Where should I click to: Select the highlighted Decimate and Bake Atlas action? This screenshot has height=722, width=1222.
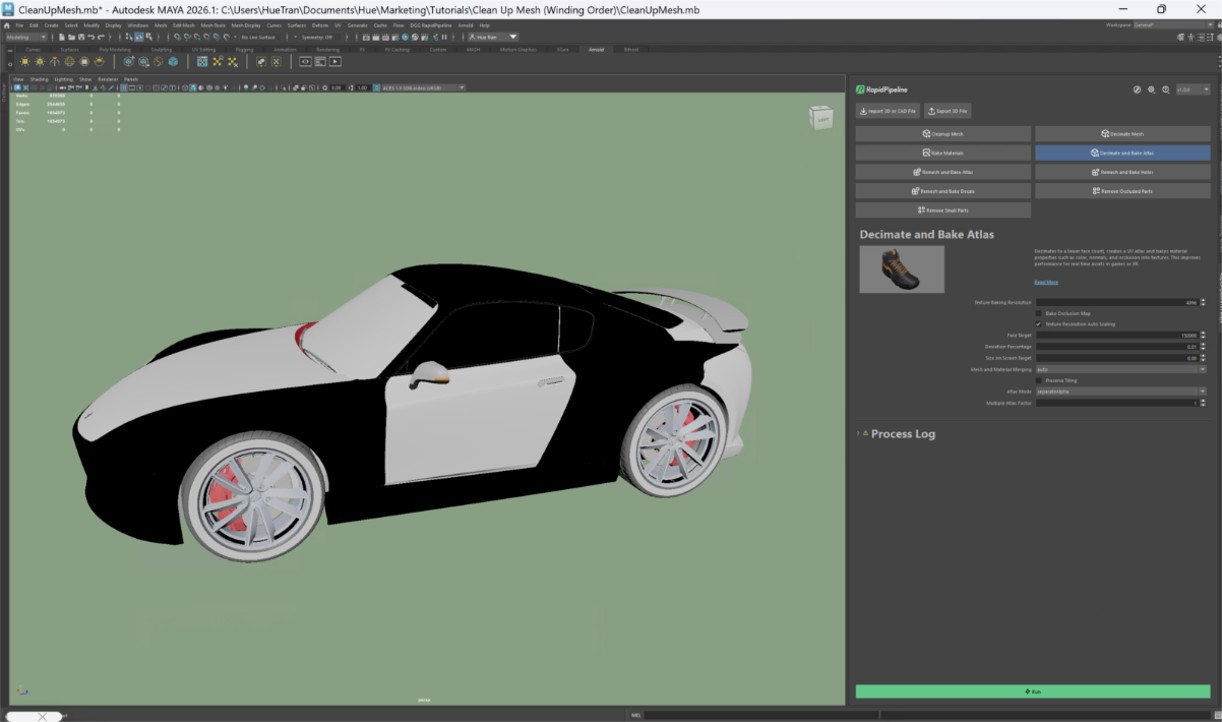(1122, 153)
